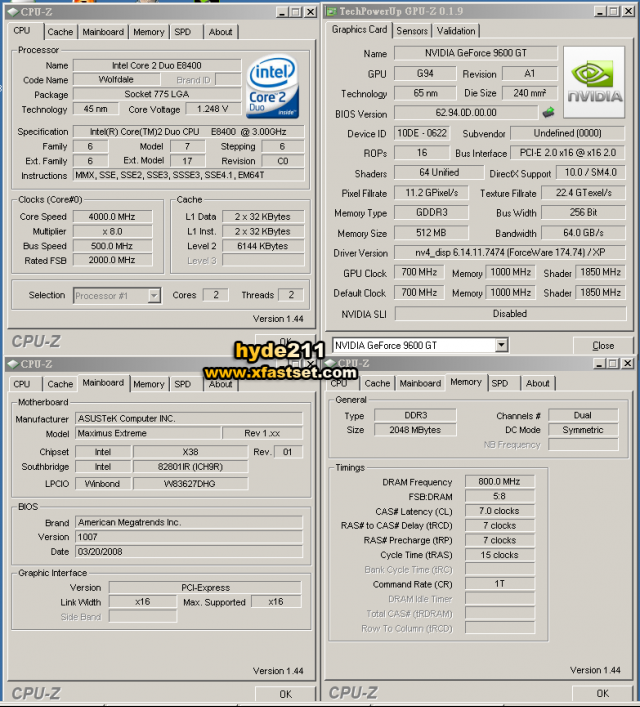The height and width of the screenshot is (707, 640).
Task: Click the Southbridge 82801IR (ICH9R) value
Action: pyautogui.click(x=190, y=467)
